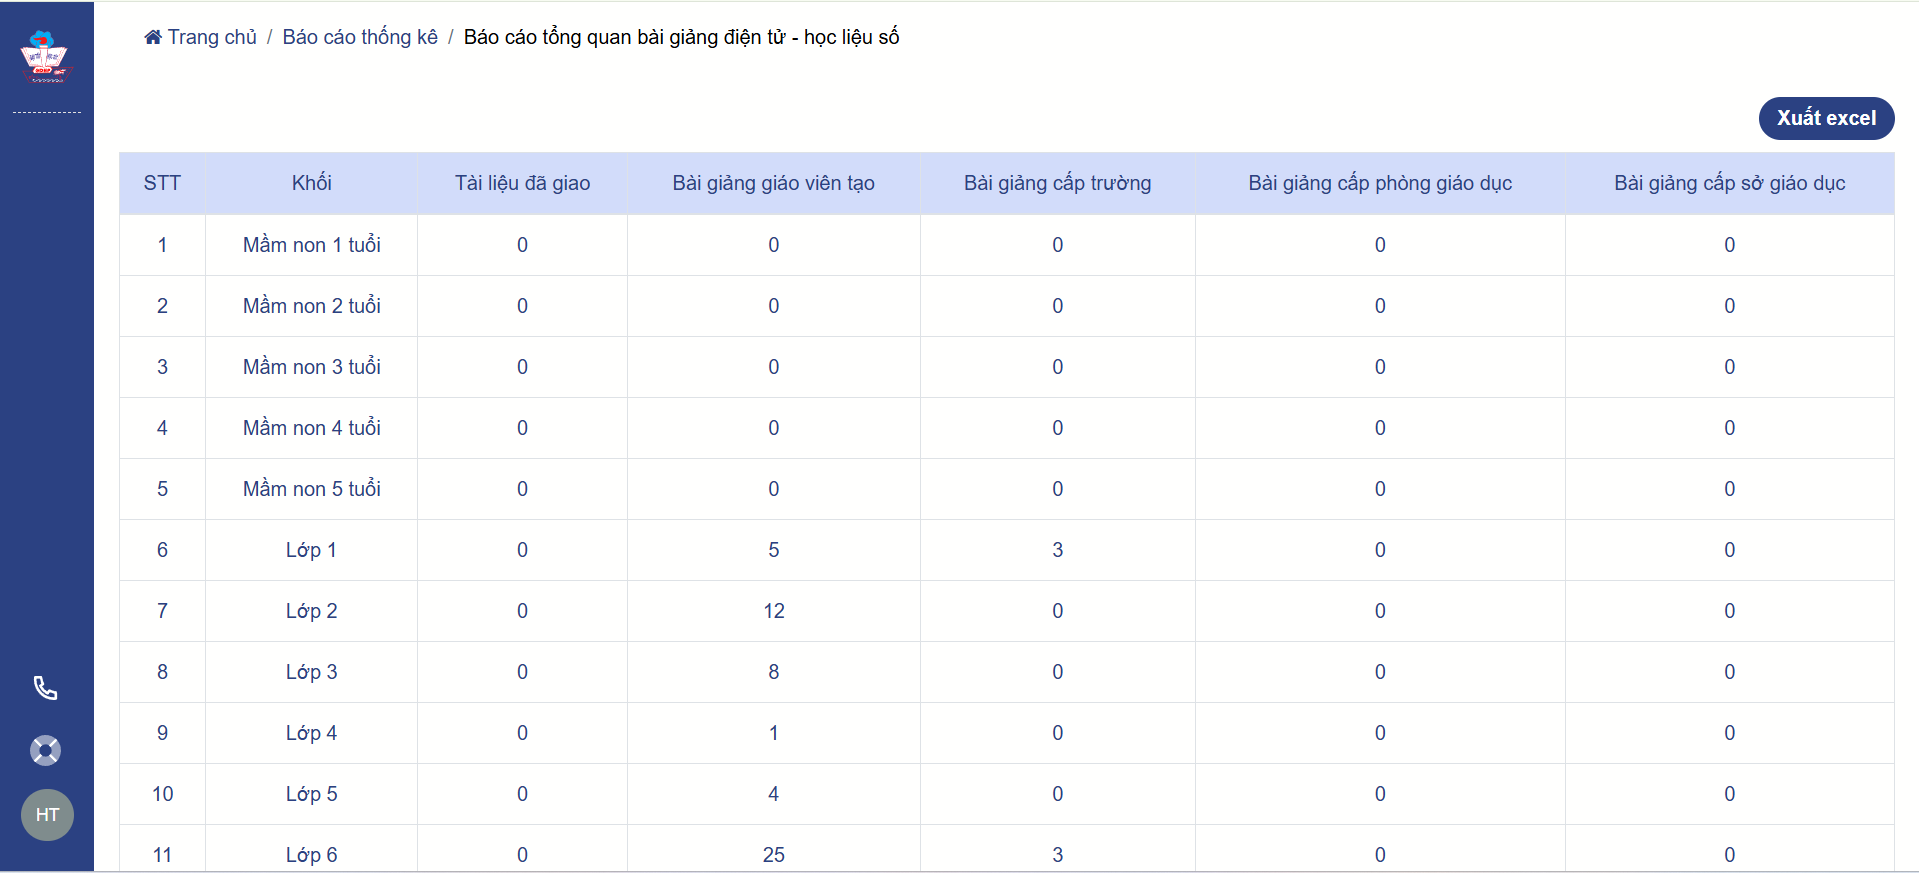Click Bài giảng giáo viên tạo header
1919x873 pixels.
point(773,183)
